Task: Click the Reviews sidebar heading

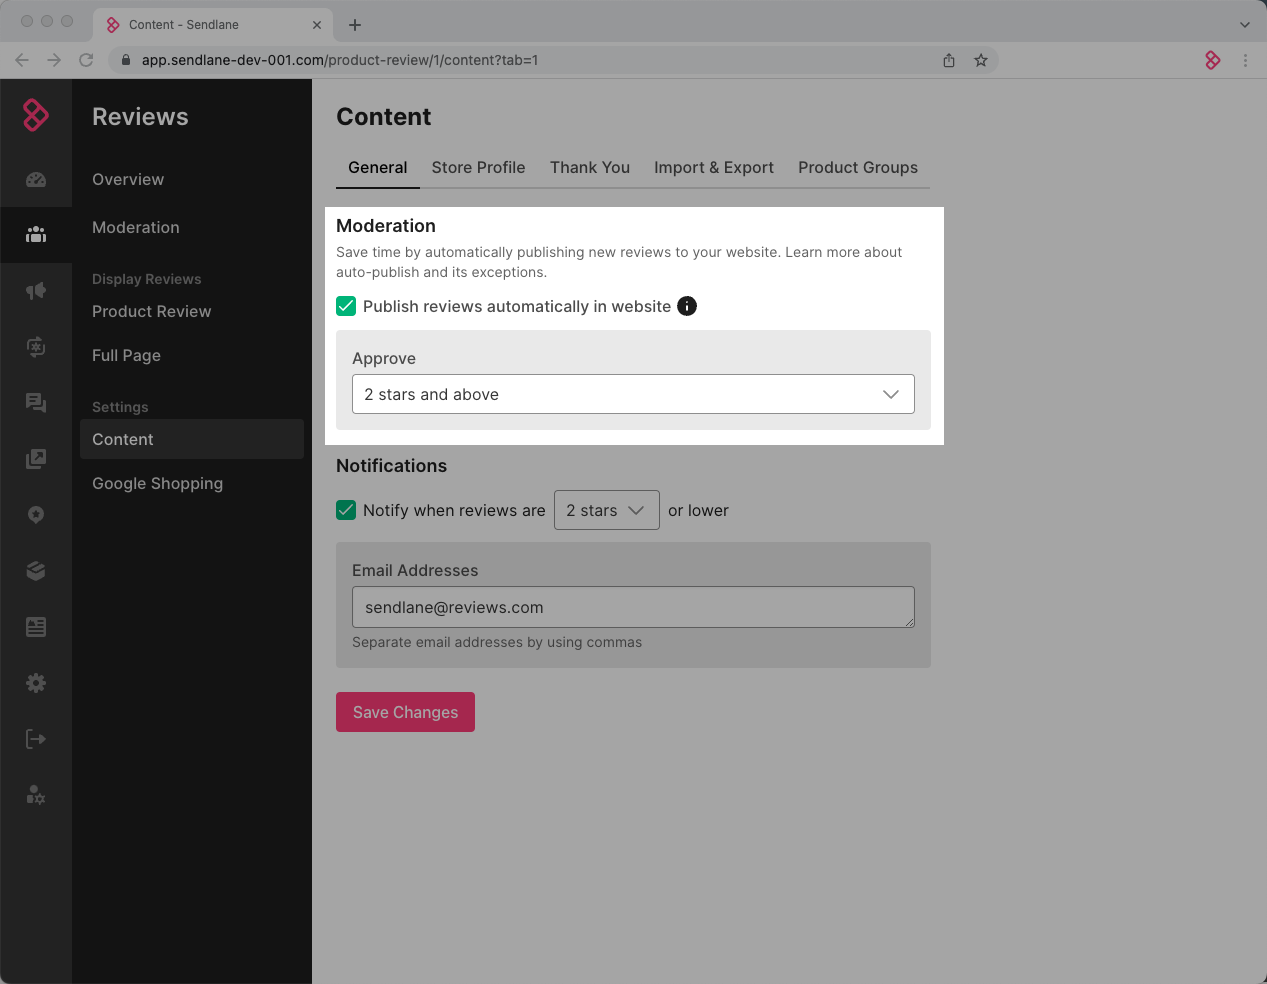Action: pyautogui.click(x=140, y=117)
